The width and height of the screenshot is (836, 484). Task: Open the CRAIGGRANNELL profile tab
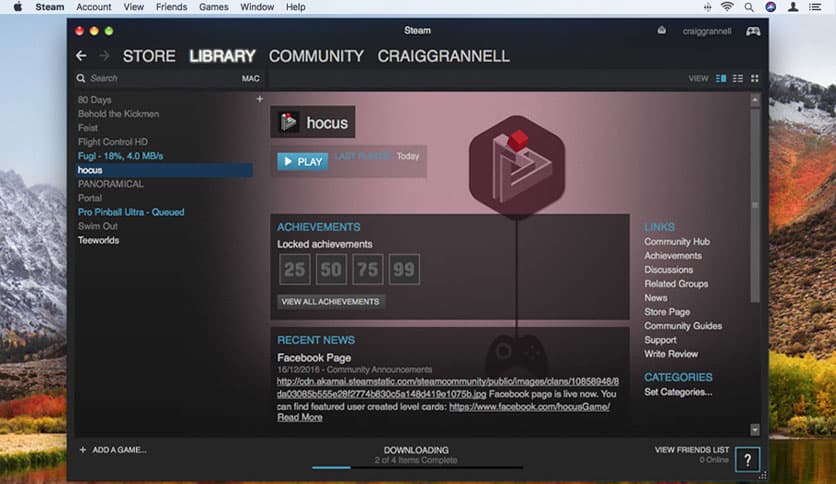(x=444, y=56)
